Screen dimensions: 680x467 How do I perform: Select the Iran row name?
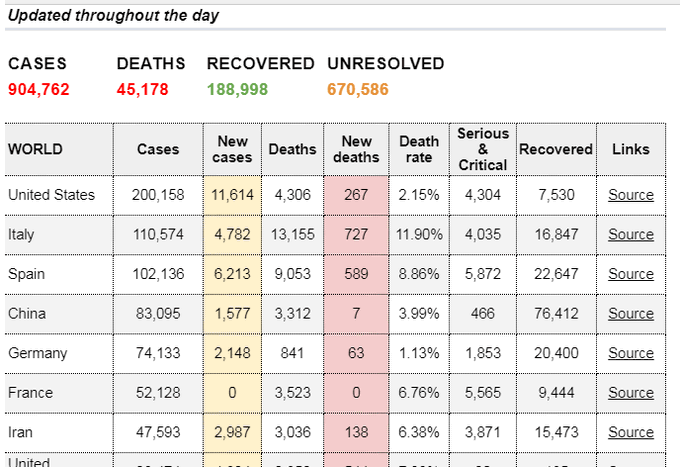[20, 432]
